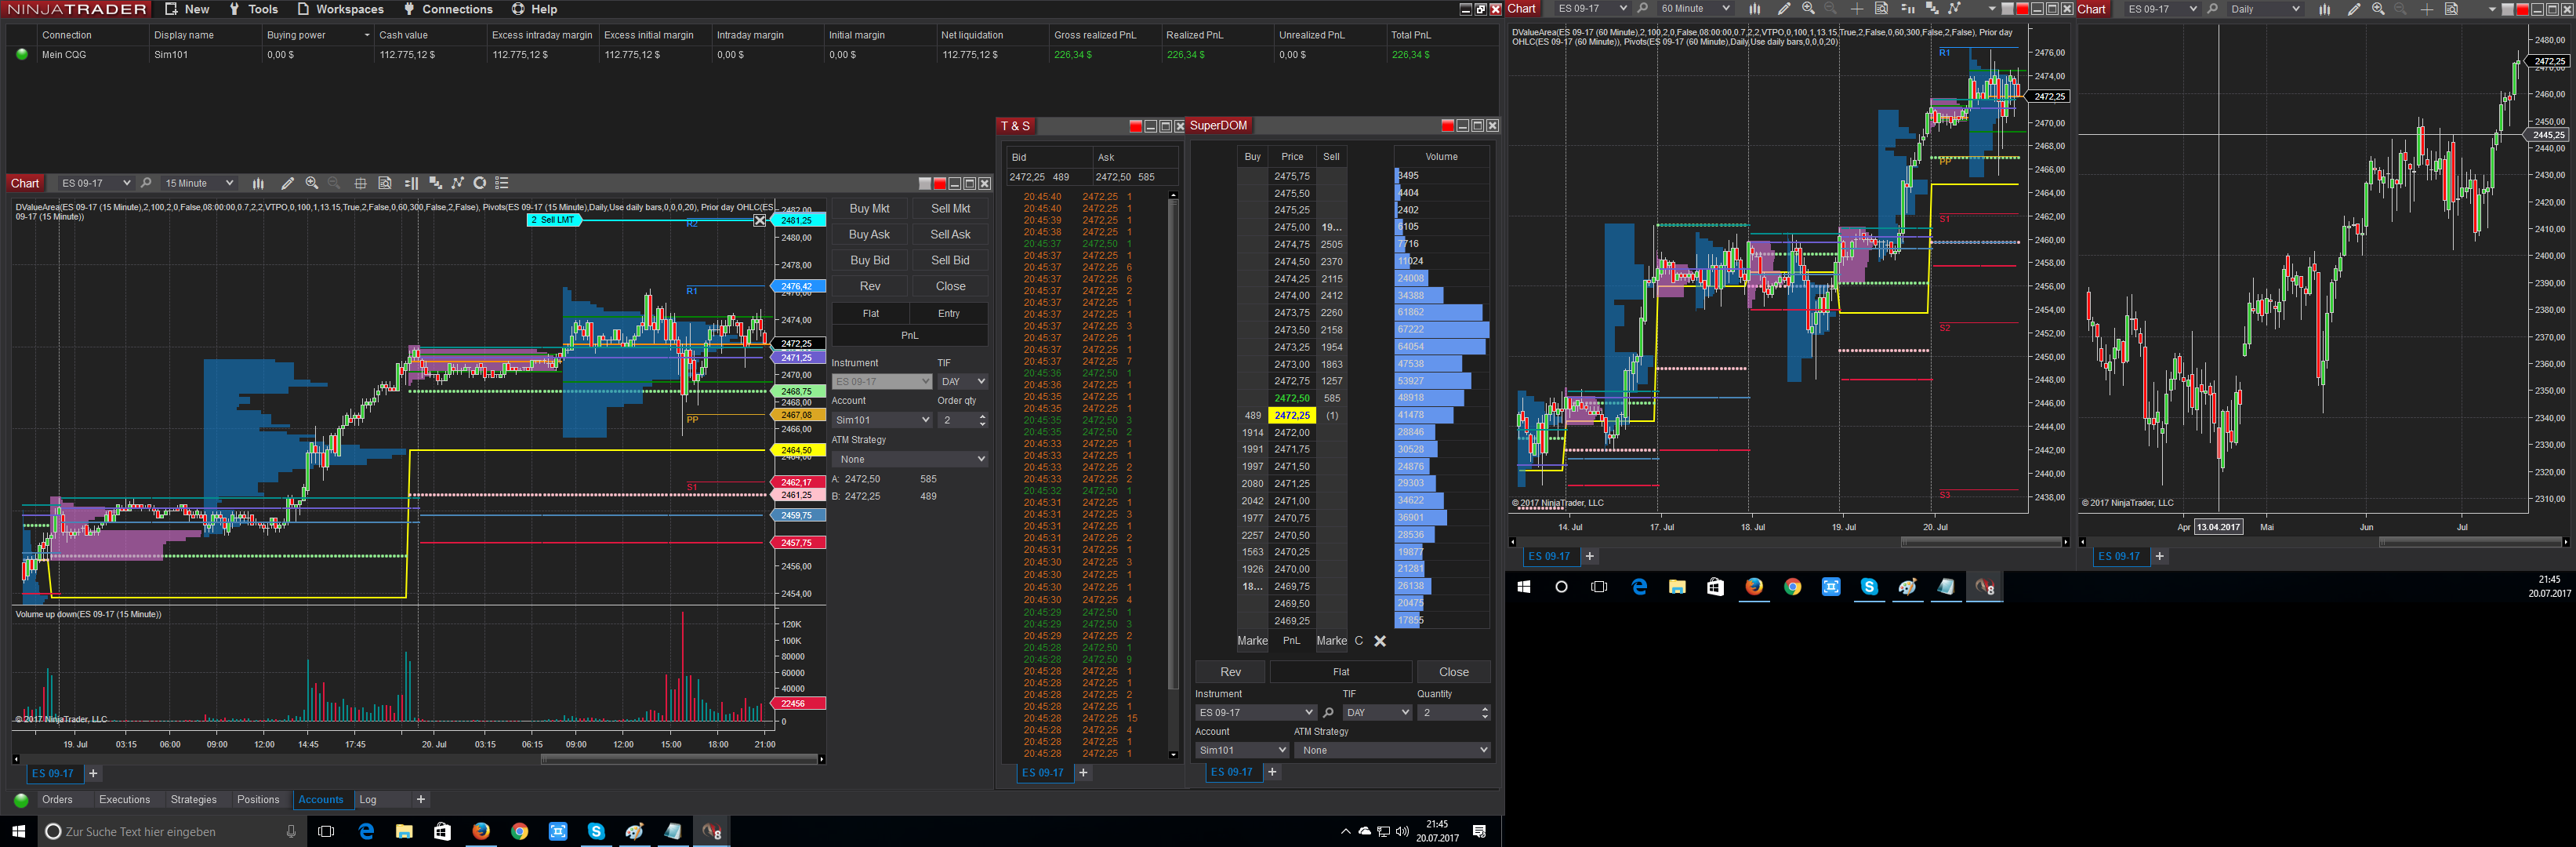Image resolution: width=2576 pixels, height=847 pixels.
Task: Open the Tools menu
Action: click(254, 9)
